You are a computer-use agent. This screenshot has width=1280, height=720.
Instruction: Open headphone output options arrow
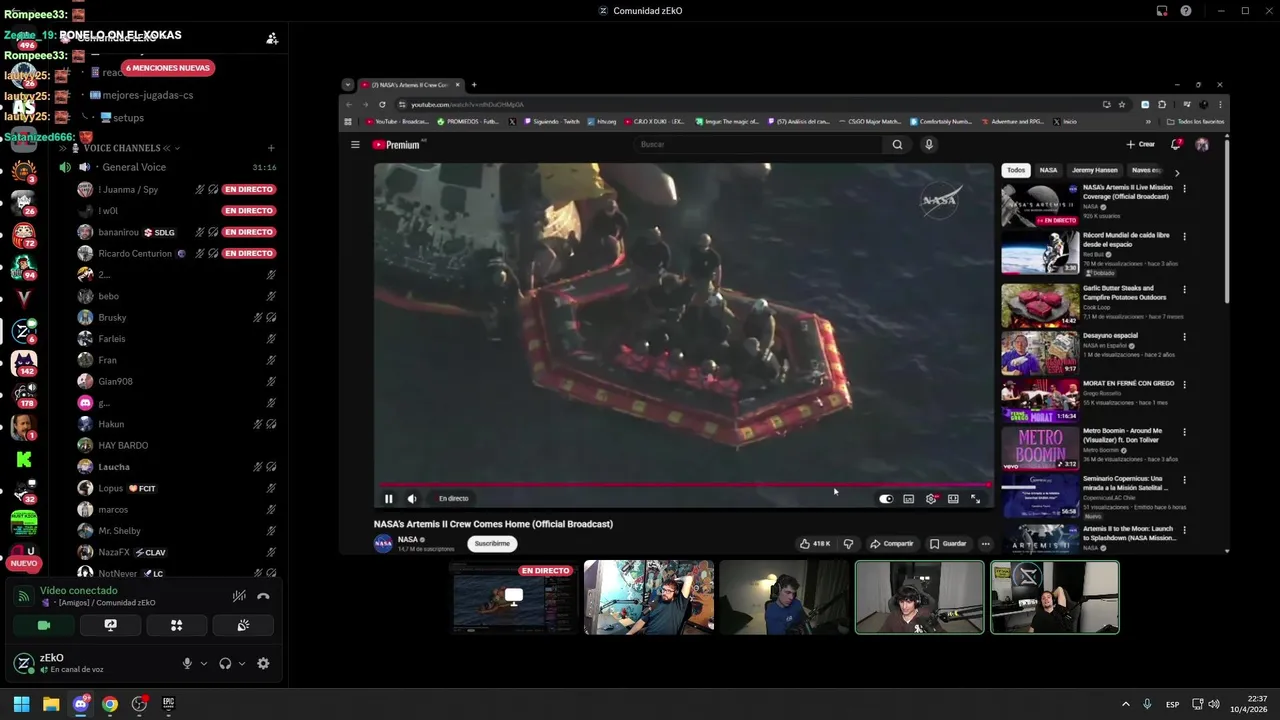tap(242, 663)
